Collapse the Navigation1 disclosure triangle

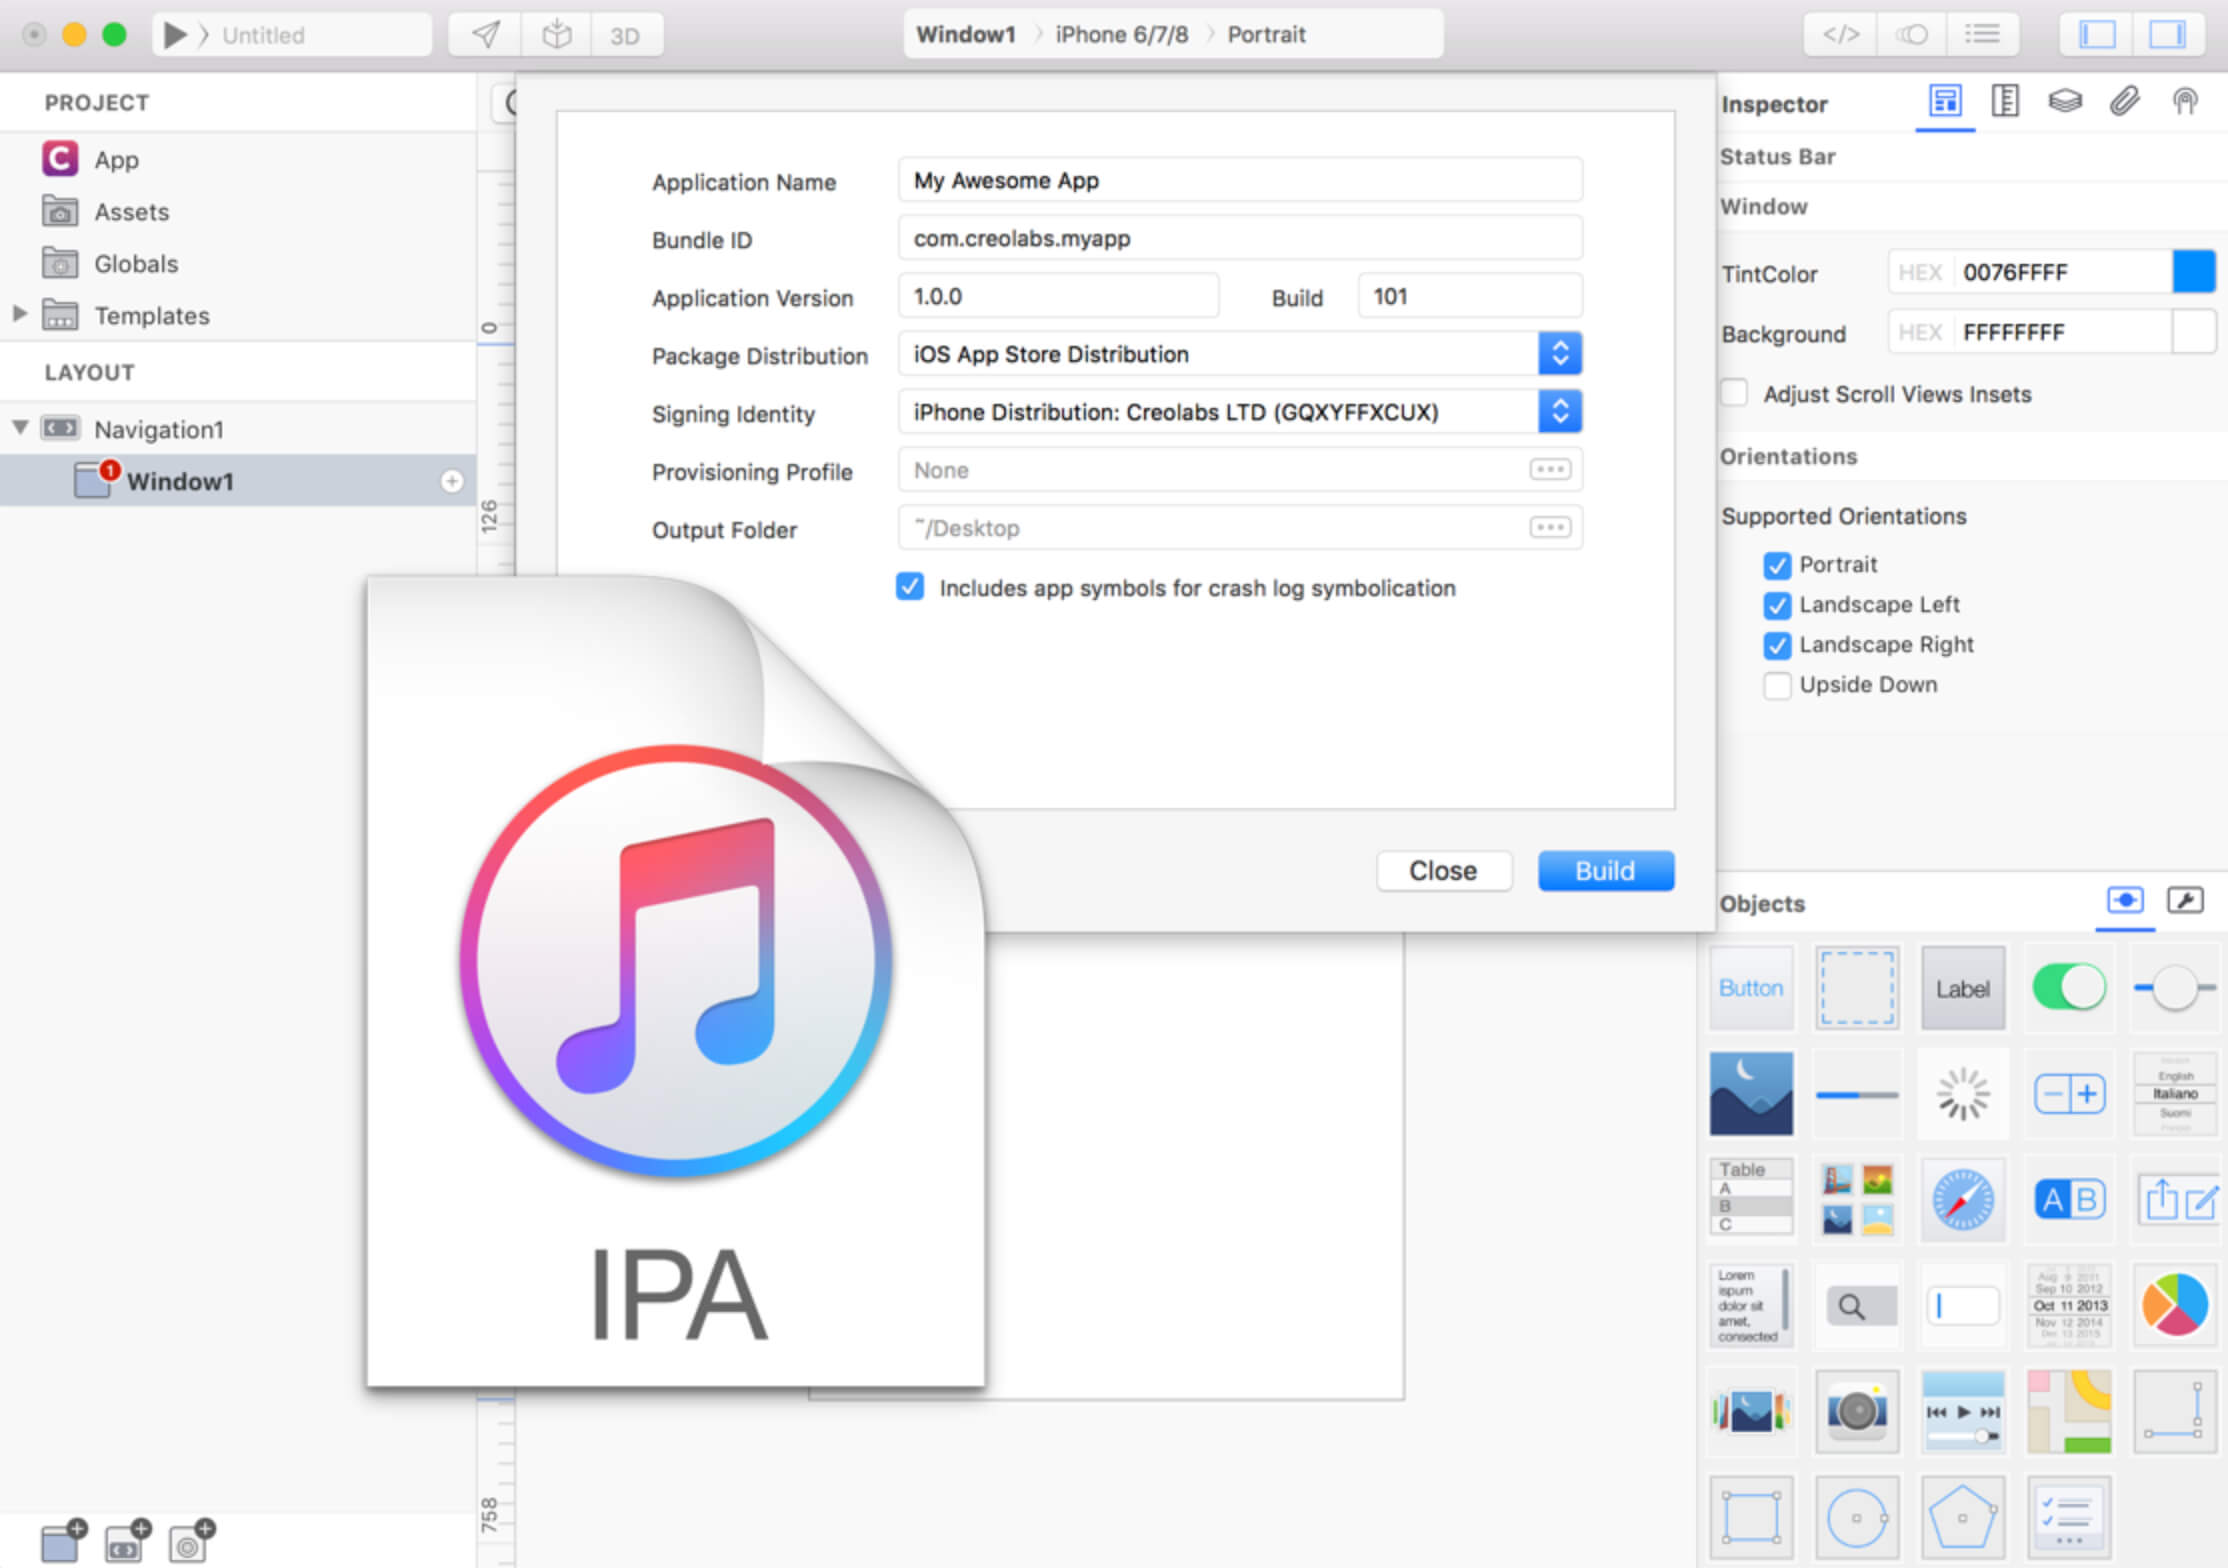pos(19,428)
